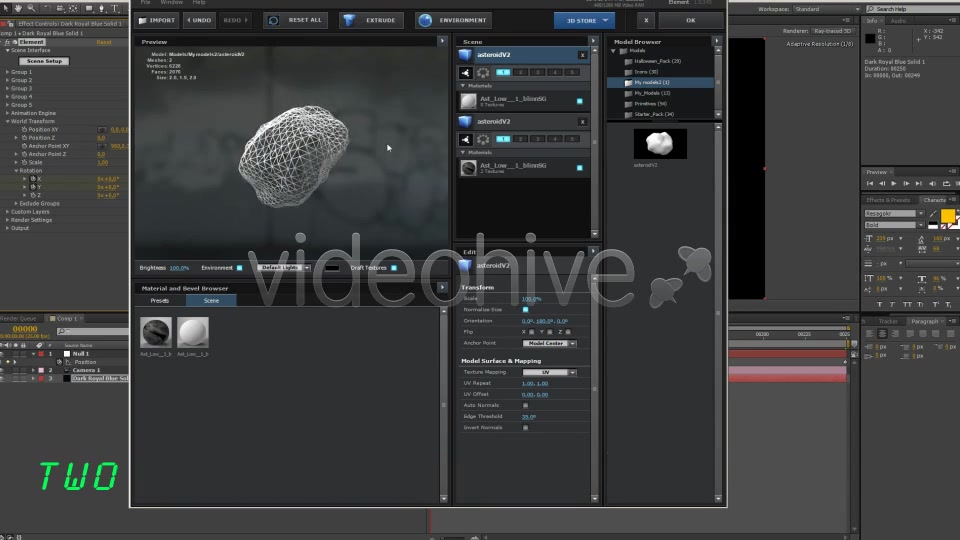Viewport: 960px width, 540px height.
Task: Assign second asteroidV2 to group 4
Action: click(555, 139)
